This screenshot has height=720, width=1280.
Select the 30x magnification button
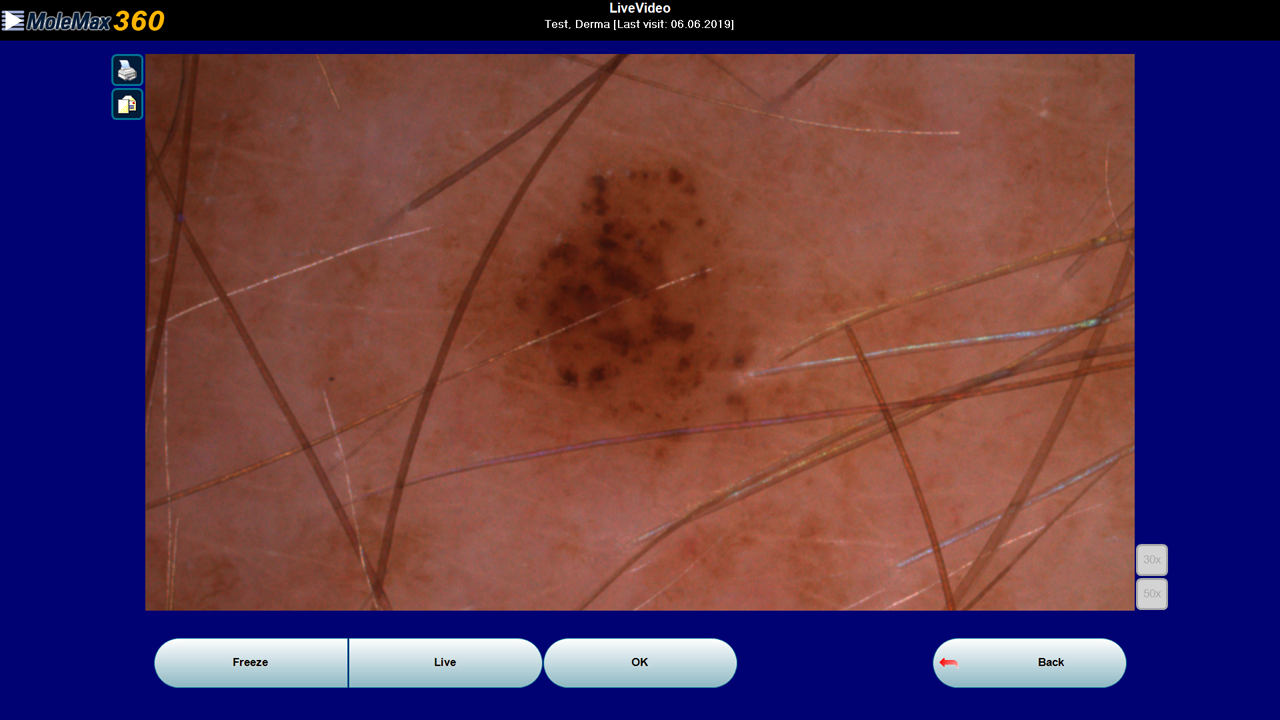1152,560
